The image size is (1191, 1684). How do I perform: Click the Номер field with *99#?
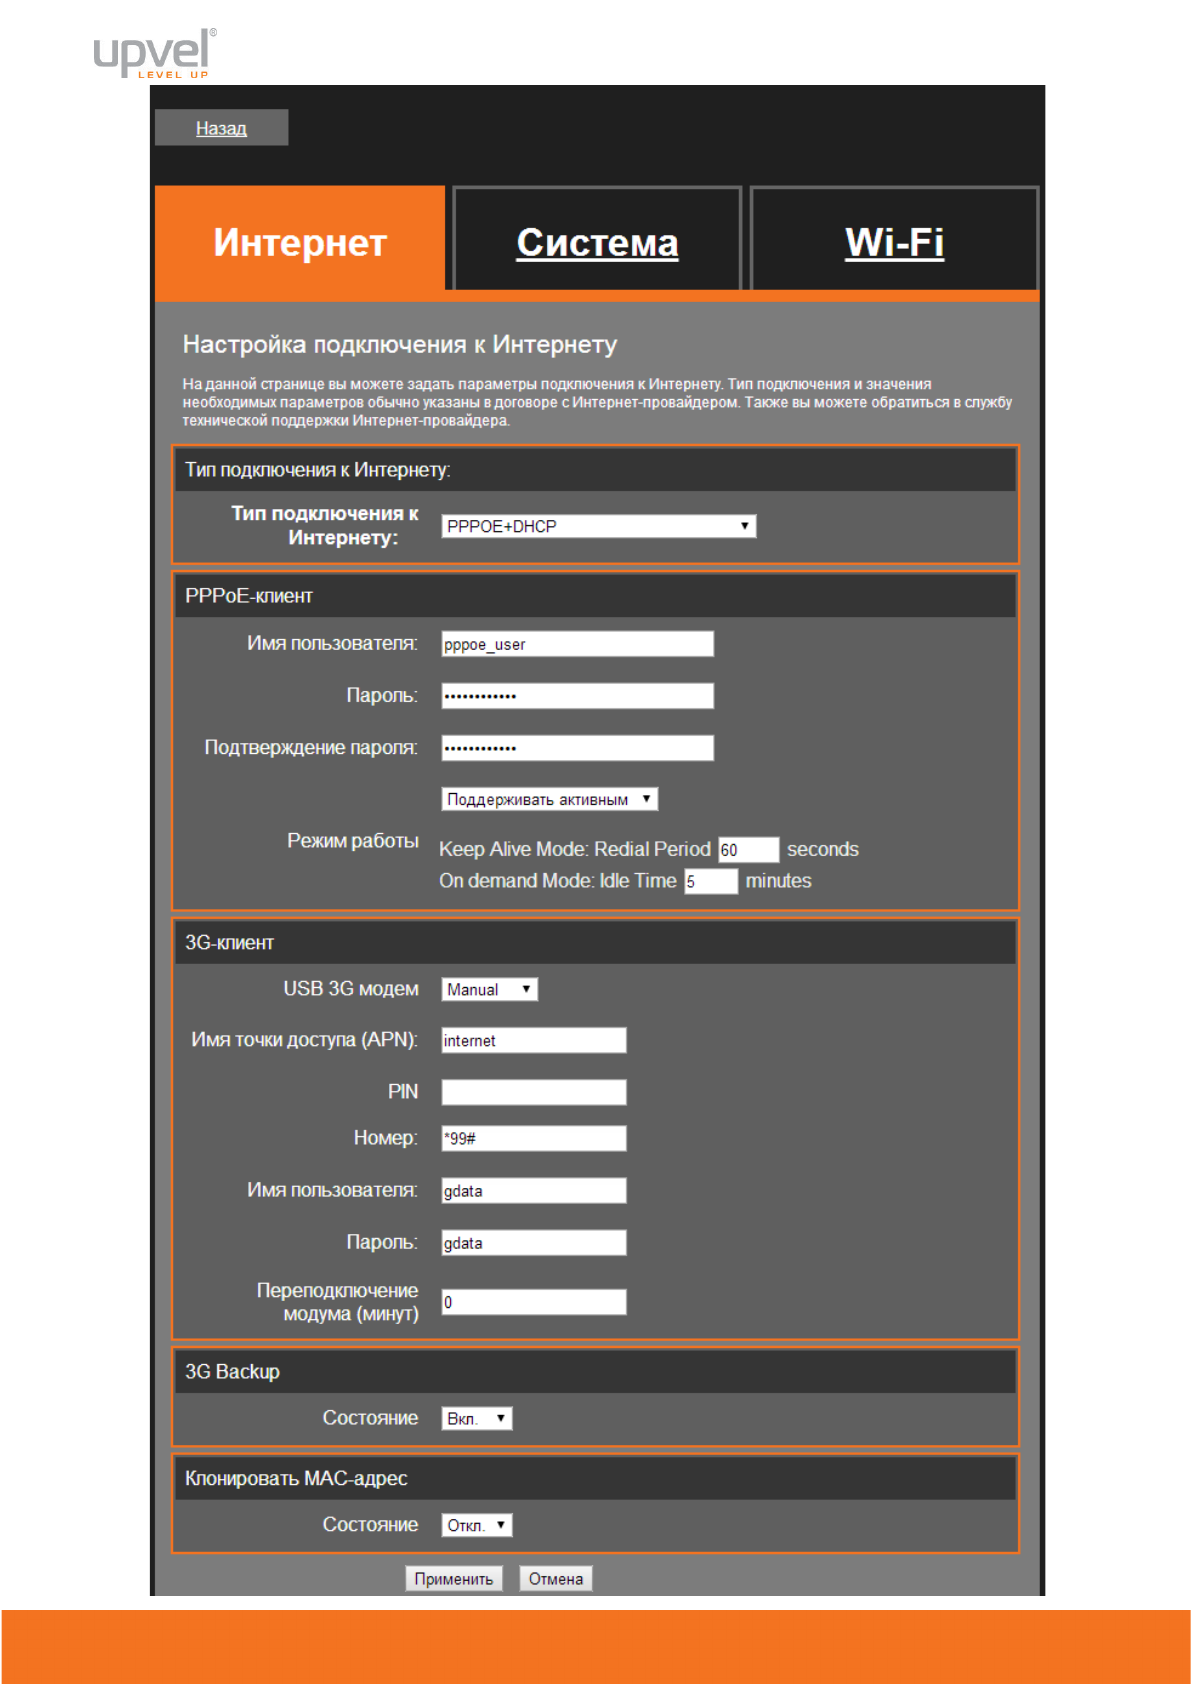[533, 1138]
